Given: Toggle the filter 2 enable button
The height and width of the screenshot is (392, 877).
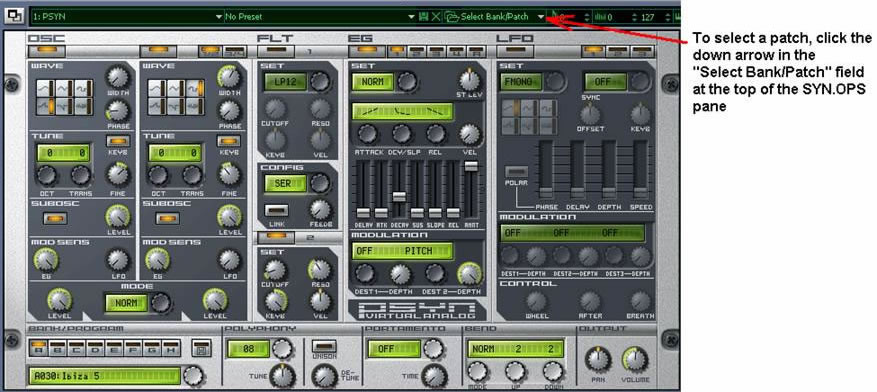Looking at the screenshot, I should 276,237.
